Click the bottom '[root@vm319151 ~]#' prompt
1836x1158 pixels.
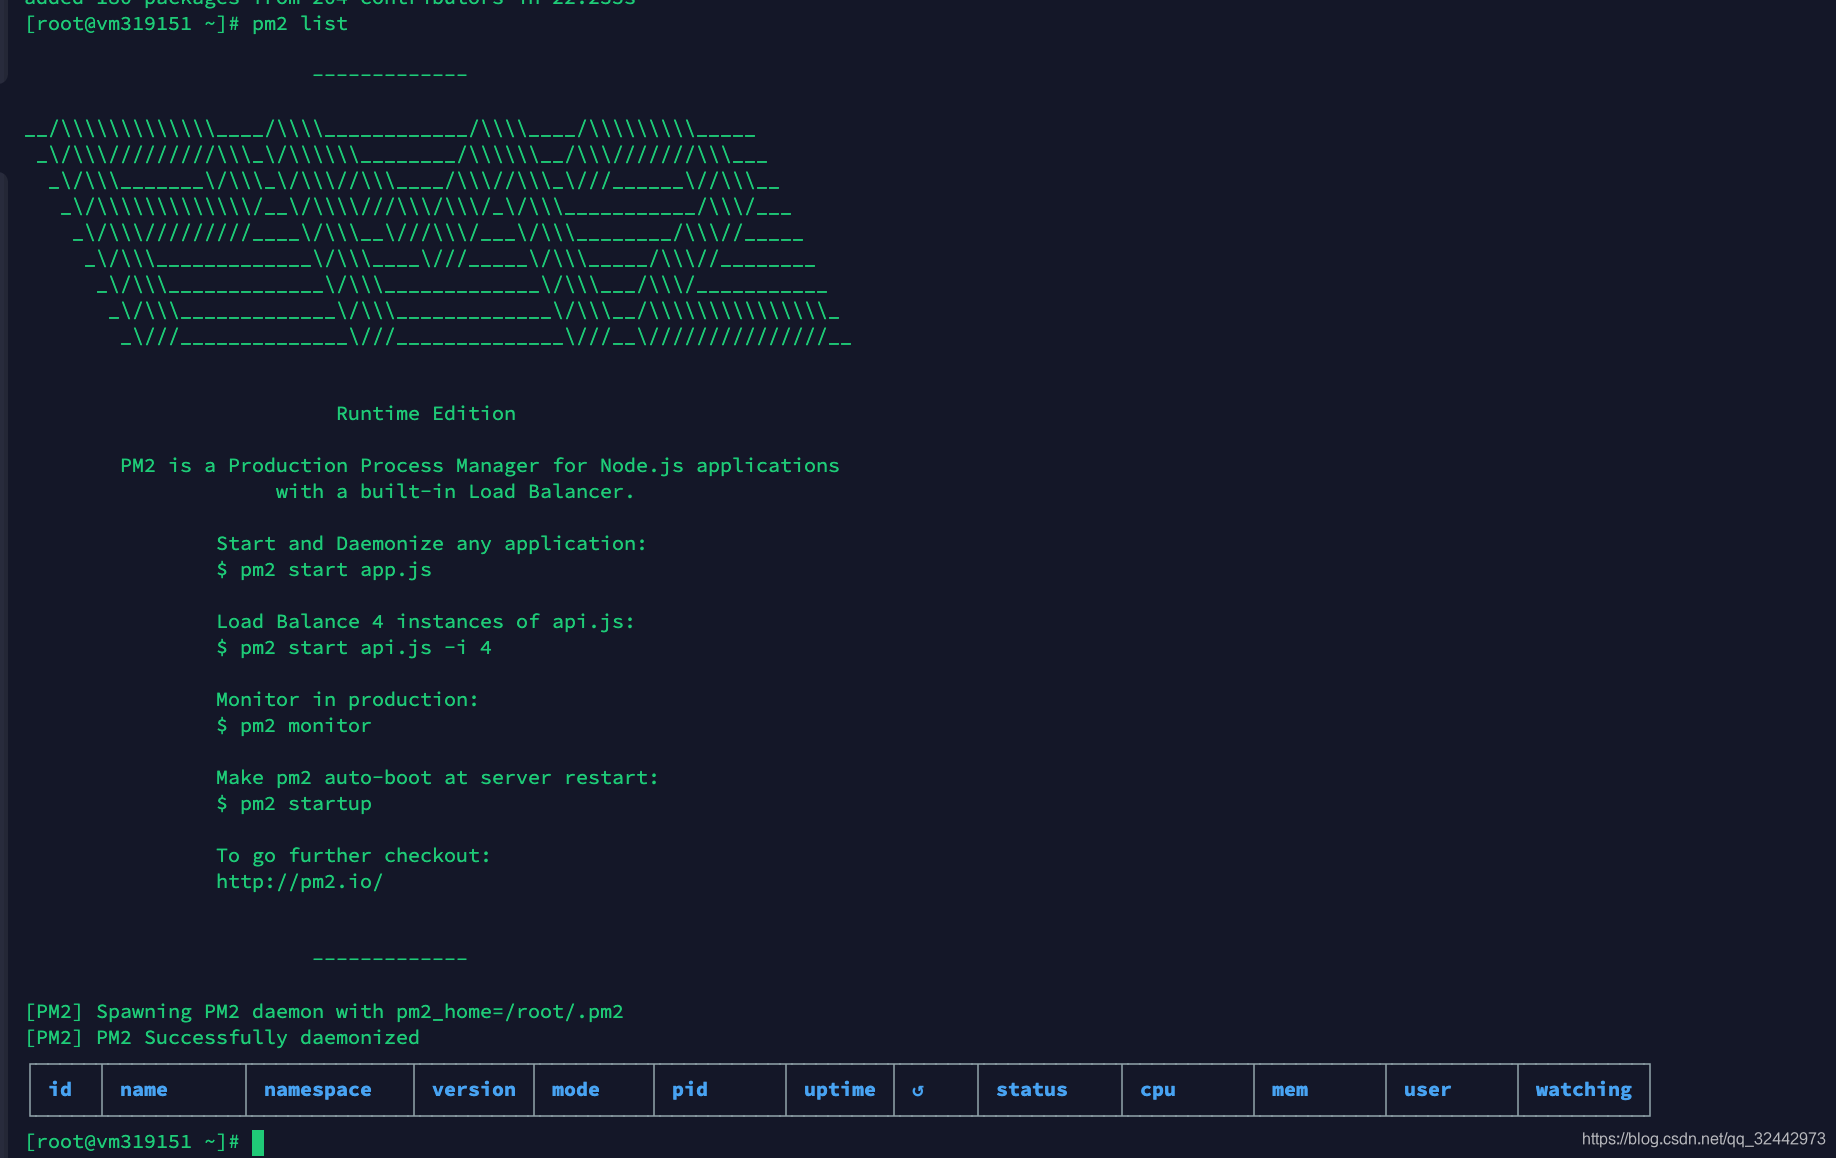click(132, 1142)
